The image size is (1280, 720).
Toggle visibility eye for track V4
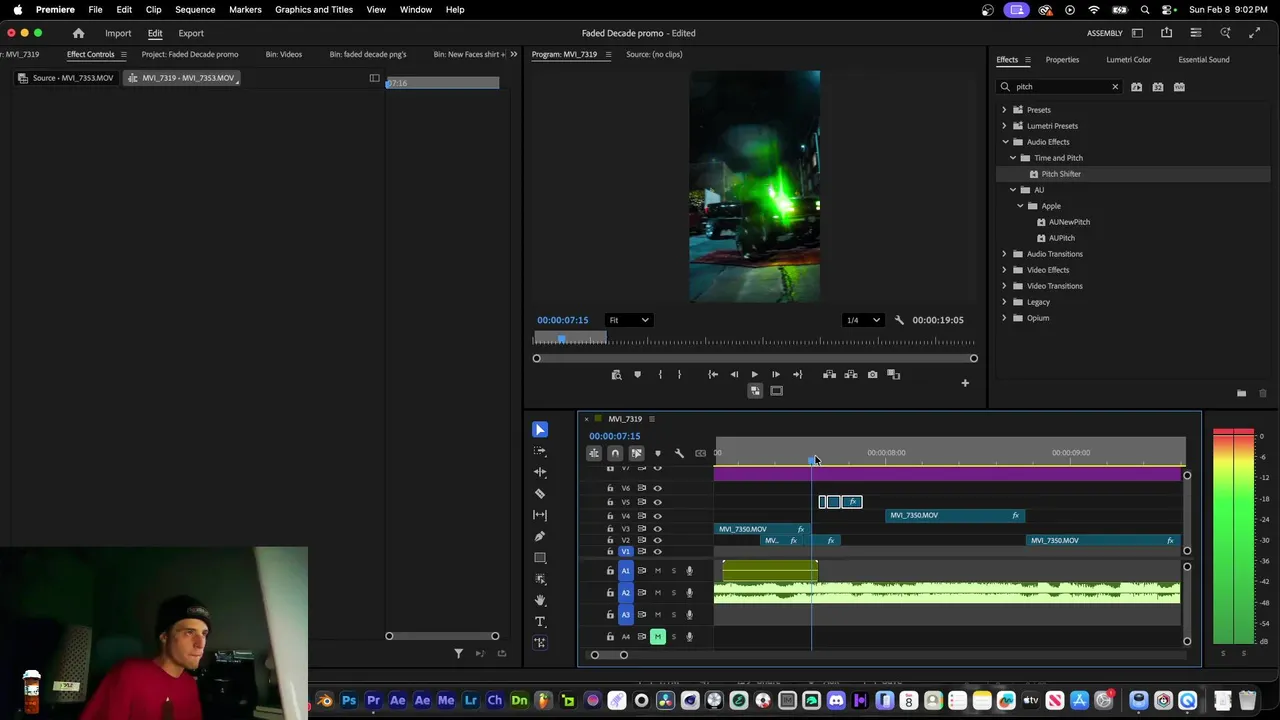tap(657, 516)
